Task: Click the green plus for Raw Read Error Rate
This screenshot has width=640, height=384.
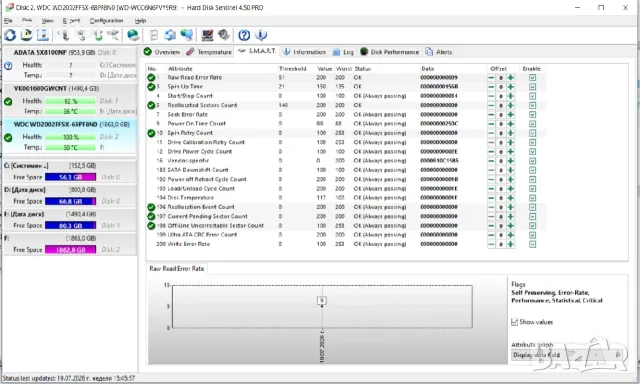Action: 510,78
